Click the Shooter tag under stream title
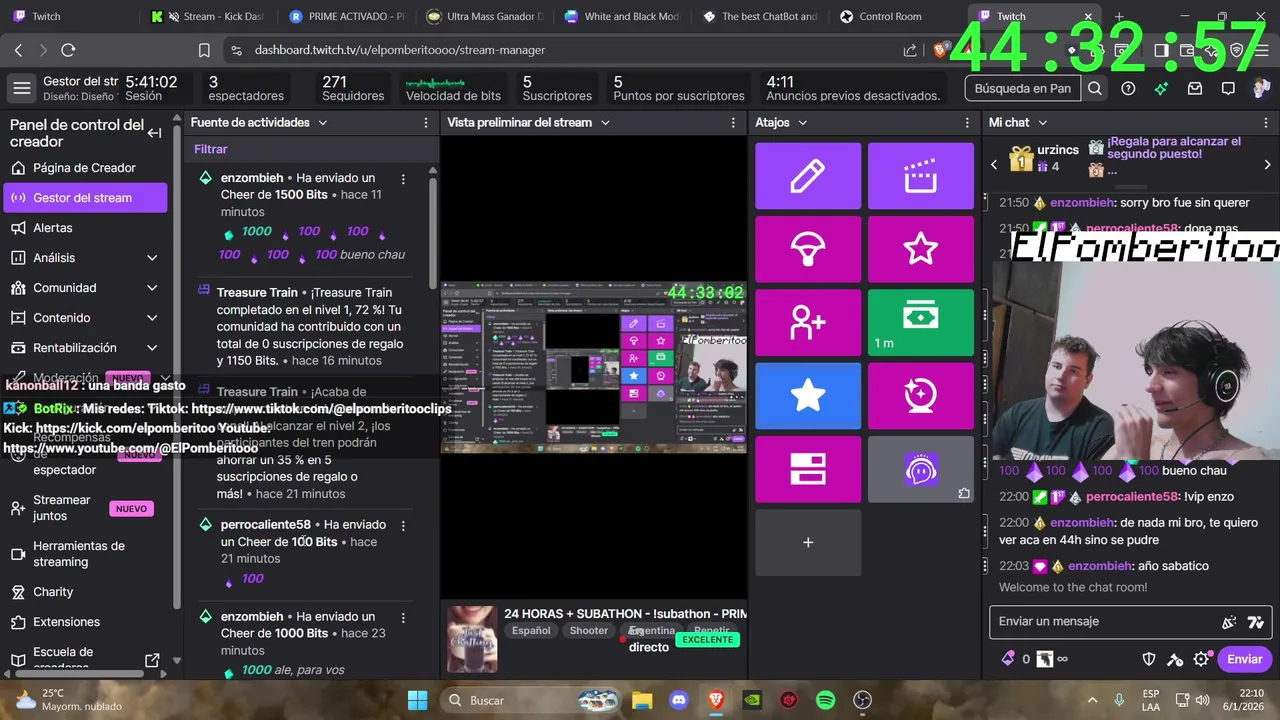Screen dimensions: 1280x720 click(589, 631)
